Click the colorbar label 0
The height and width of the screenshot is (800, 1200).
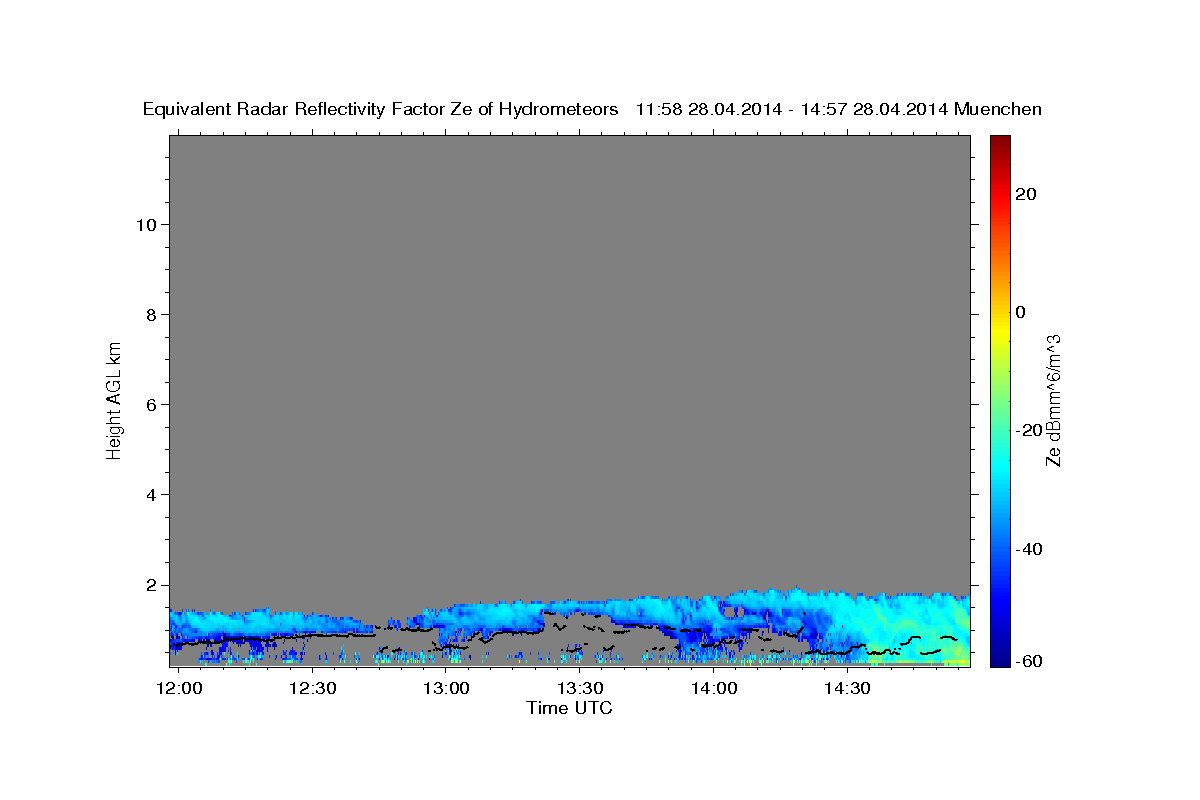[1021, 312]
